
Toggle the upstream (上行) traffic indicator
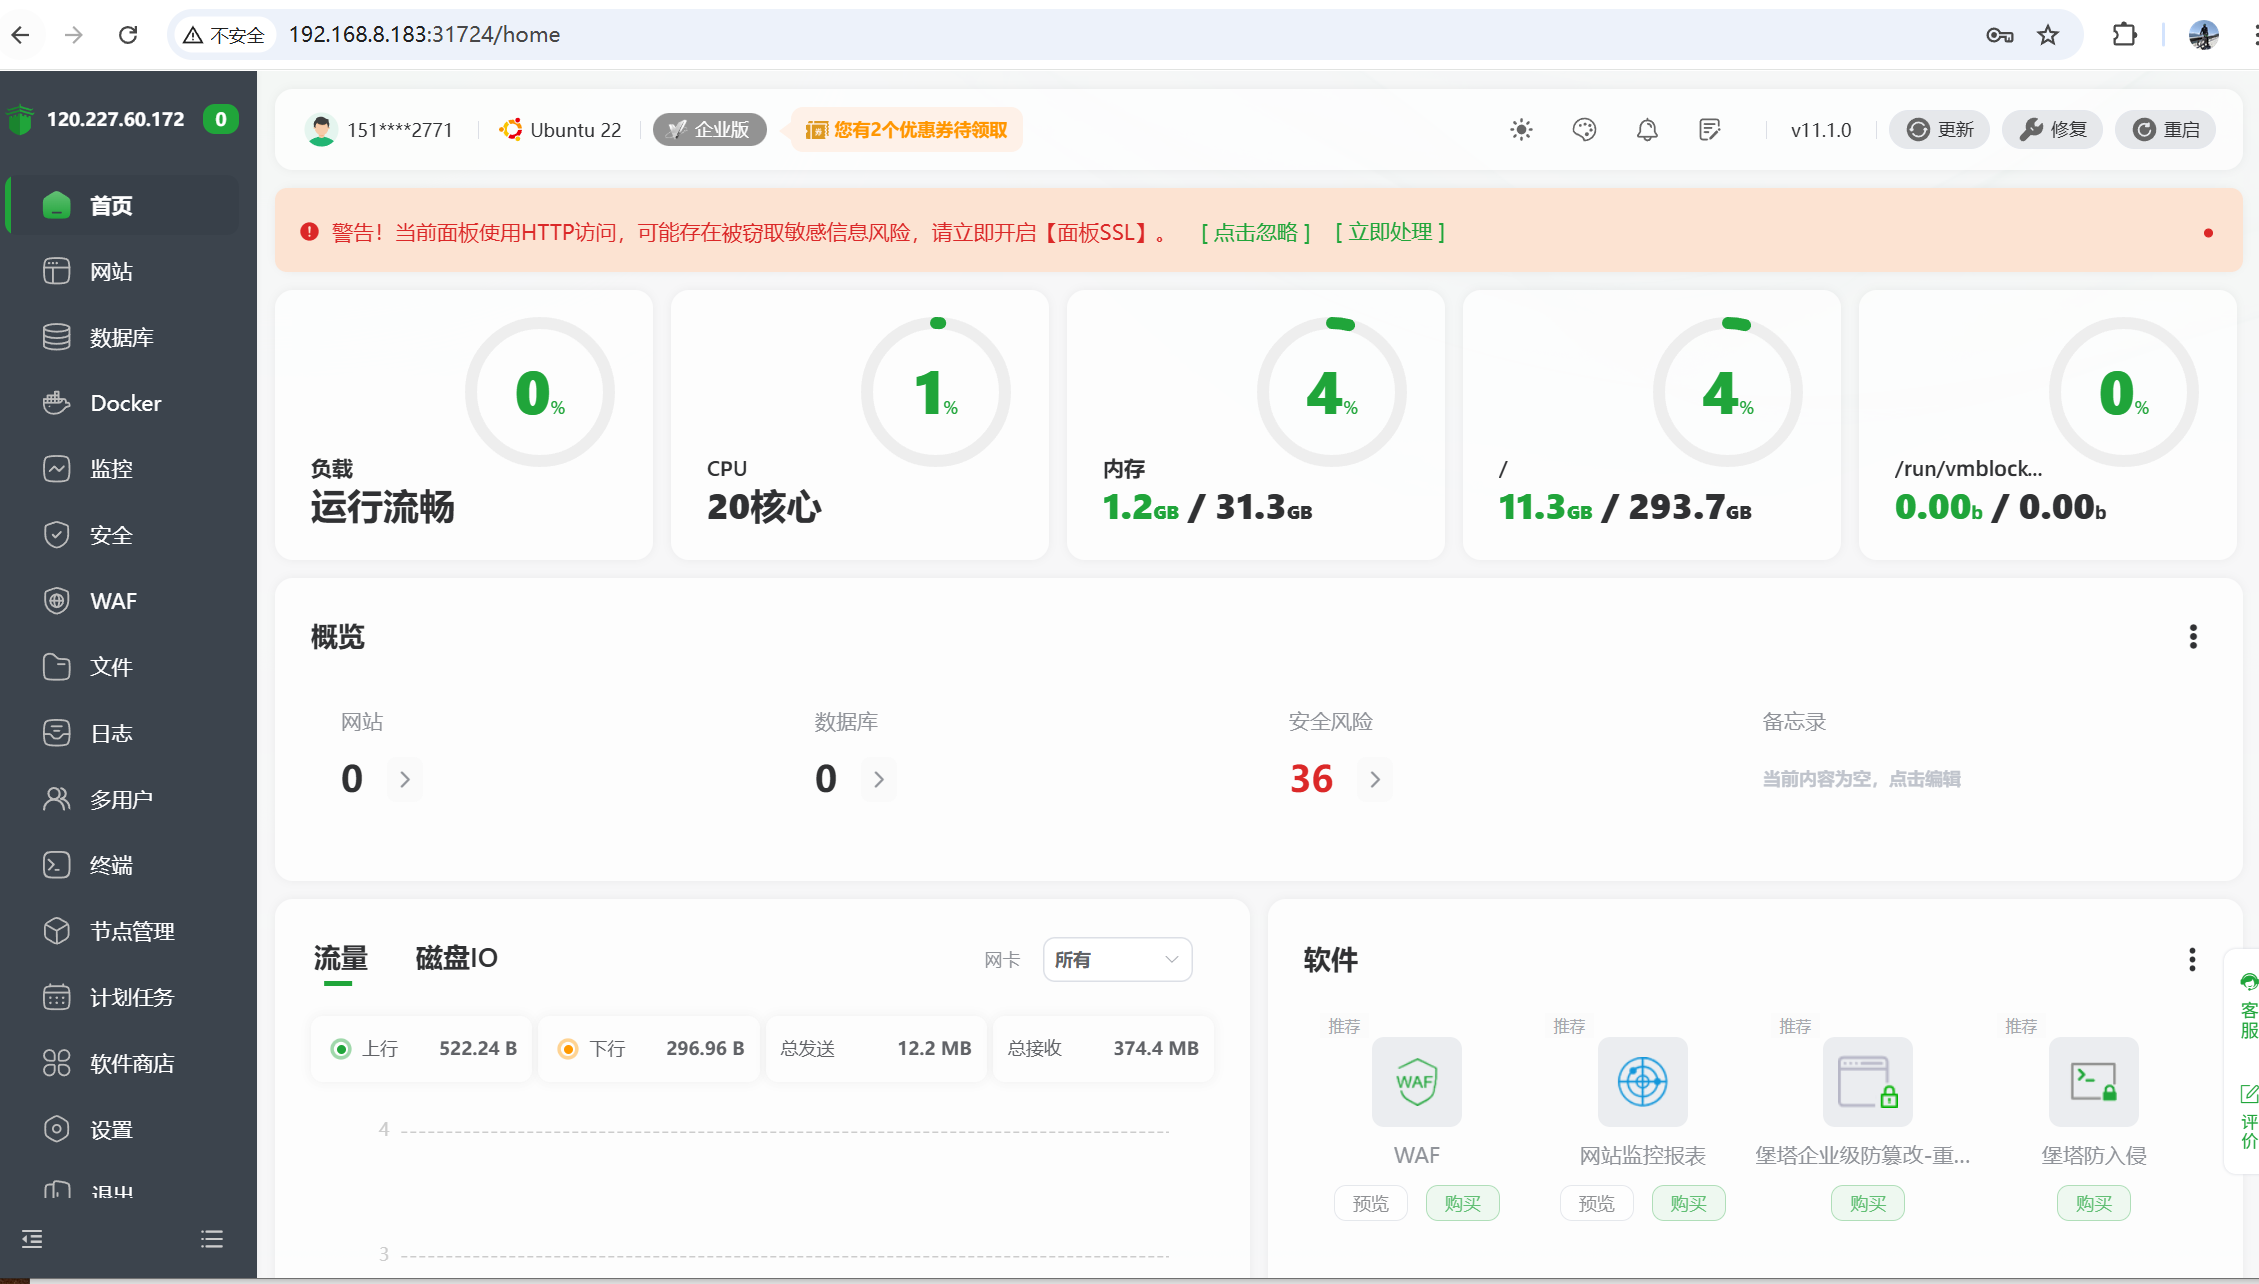coord(341,1049)
